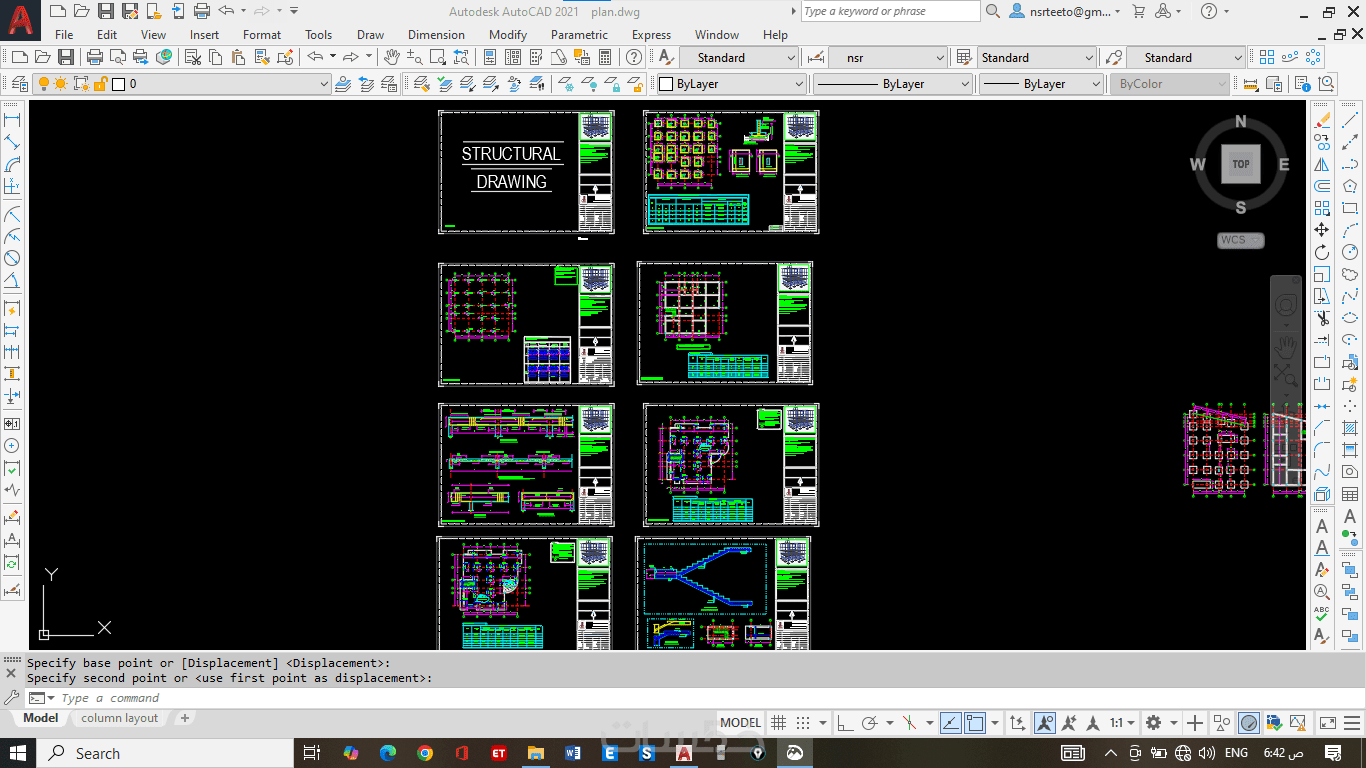The image size is (1366, 768).
Task: Click the Text Style icon beside Standard dropdown
Action: click(665, 57)
